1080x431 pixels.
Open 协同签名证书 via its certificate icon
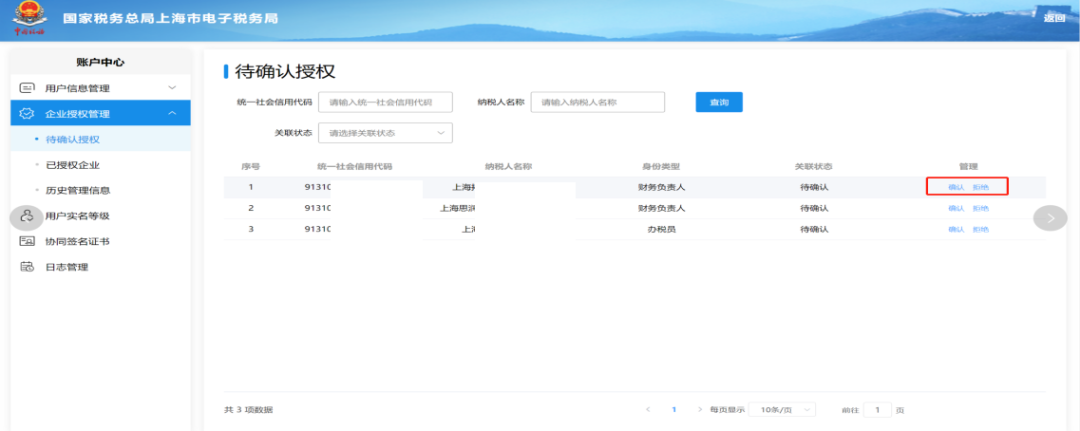27,241
